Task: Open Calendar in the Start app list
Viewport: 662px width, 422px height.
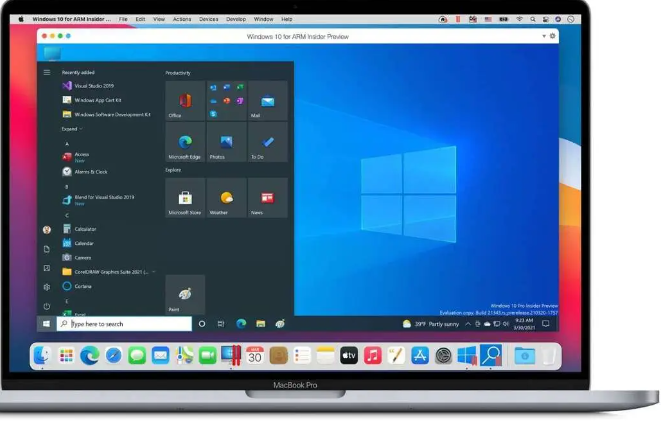Action: coord(78,243)
